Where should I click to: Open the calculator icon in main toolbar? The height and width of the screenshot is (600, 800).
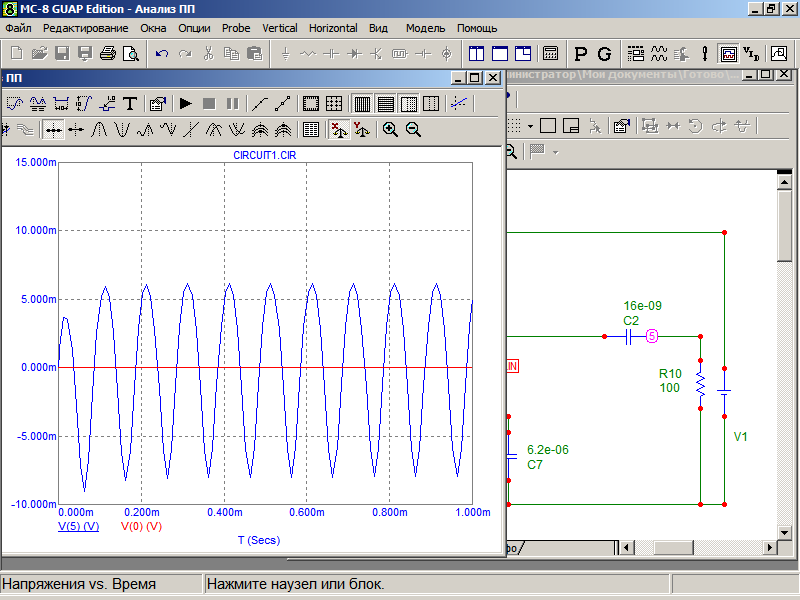click(550, 53)
